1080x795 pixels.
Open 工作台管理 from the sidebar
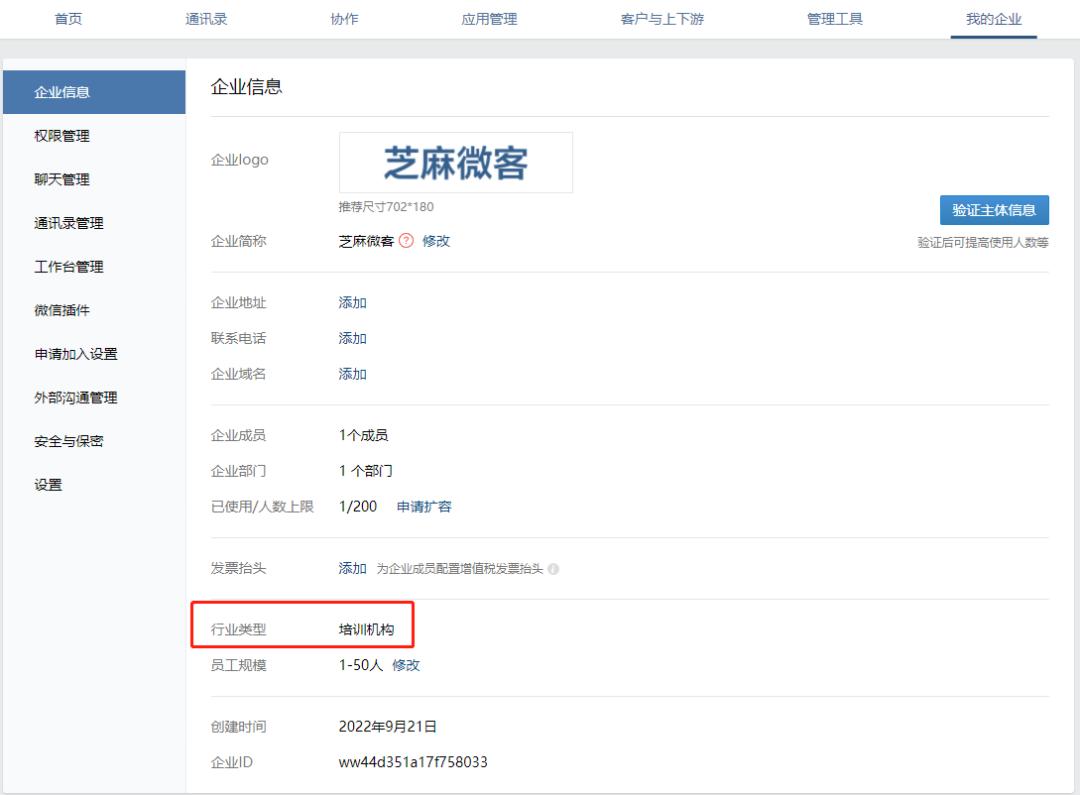click(71, 267)
